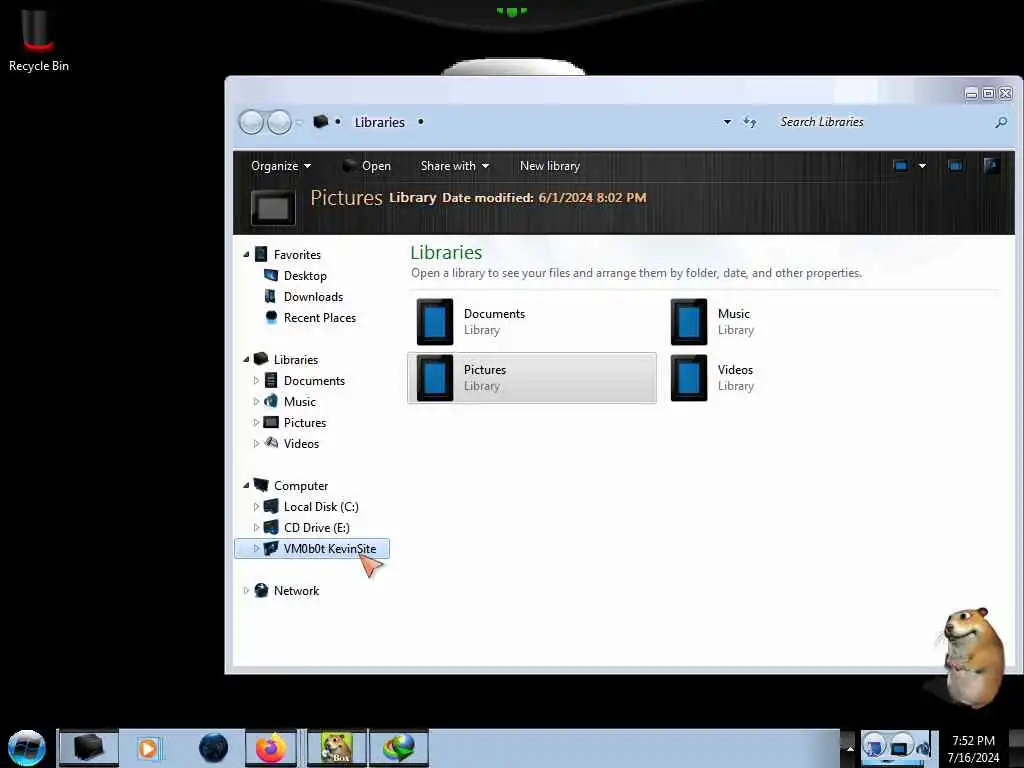This screenshot has width=1024, height=768.
Task: Select VM0b0t KevinSite in sidebar
Action: (x=312, y=549)
